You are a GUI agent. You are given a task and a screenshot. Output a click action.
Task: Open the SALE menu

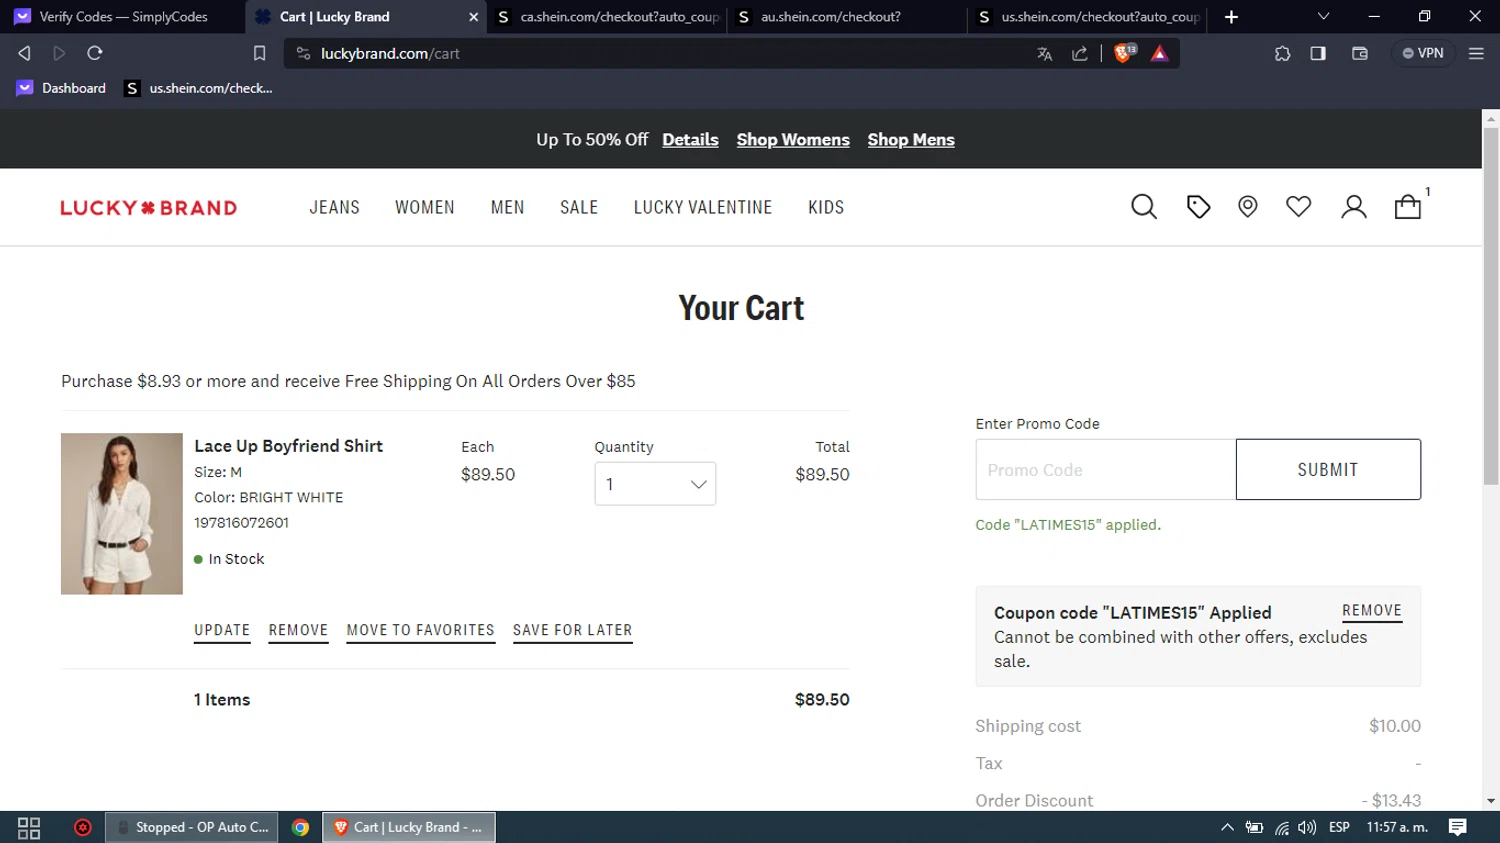click(x=579, y=207)
